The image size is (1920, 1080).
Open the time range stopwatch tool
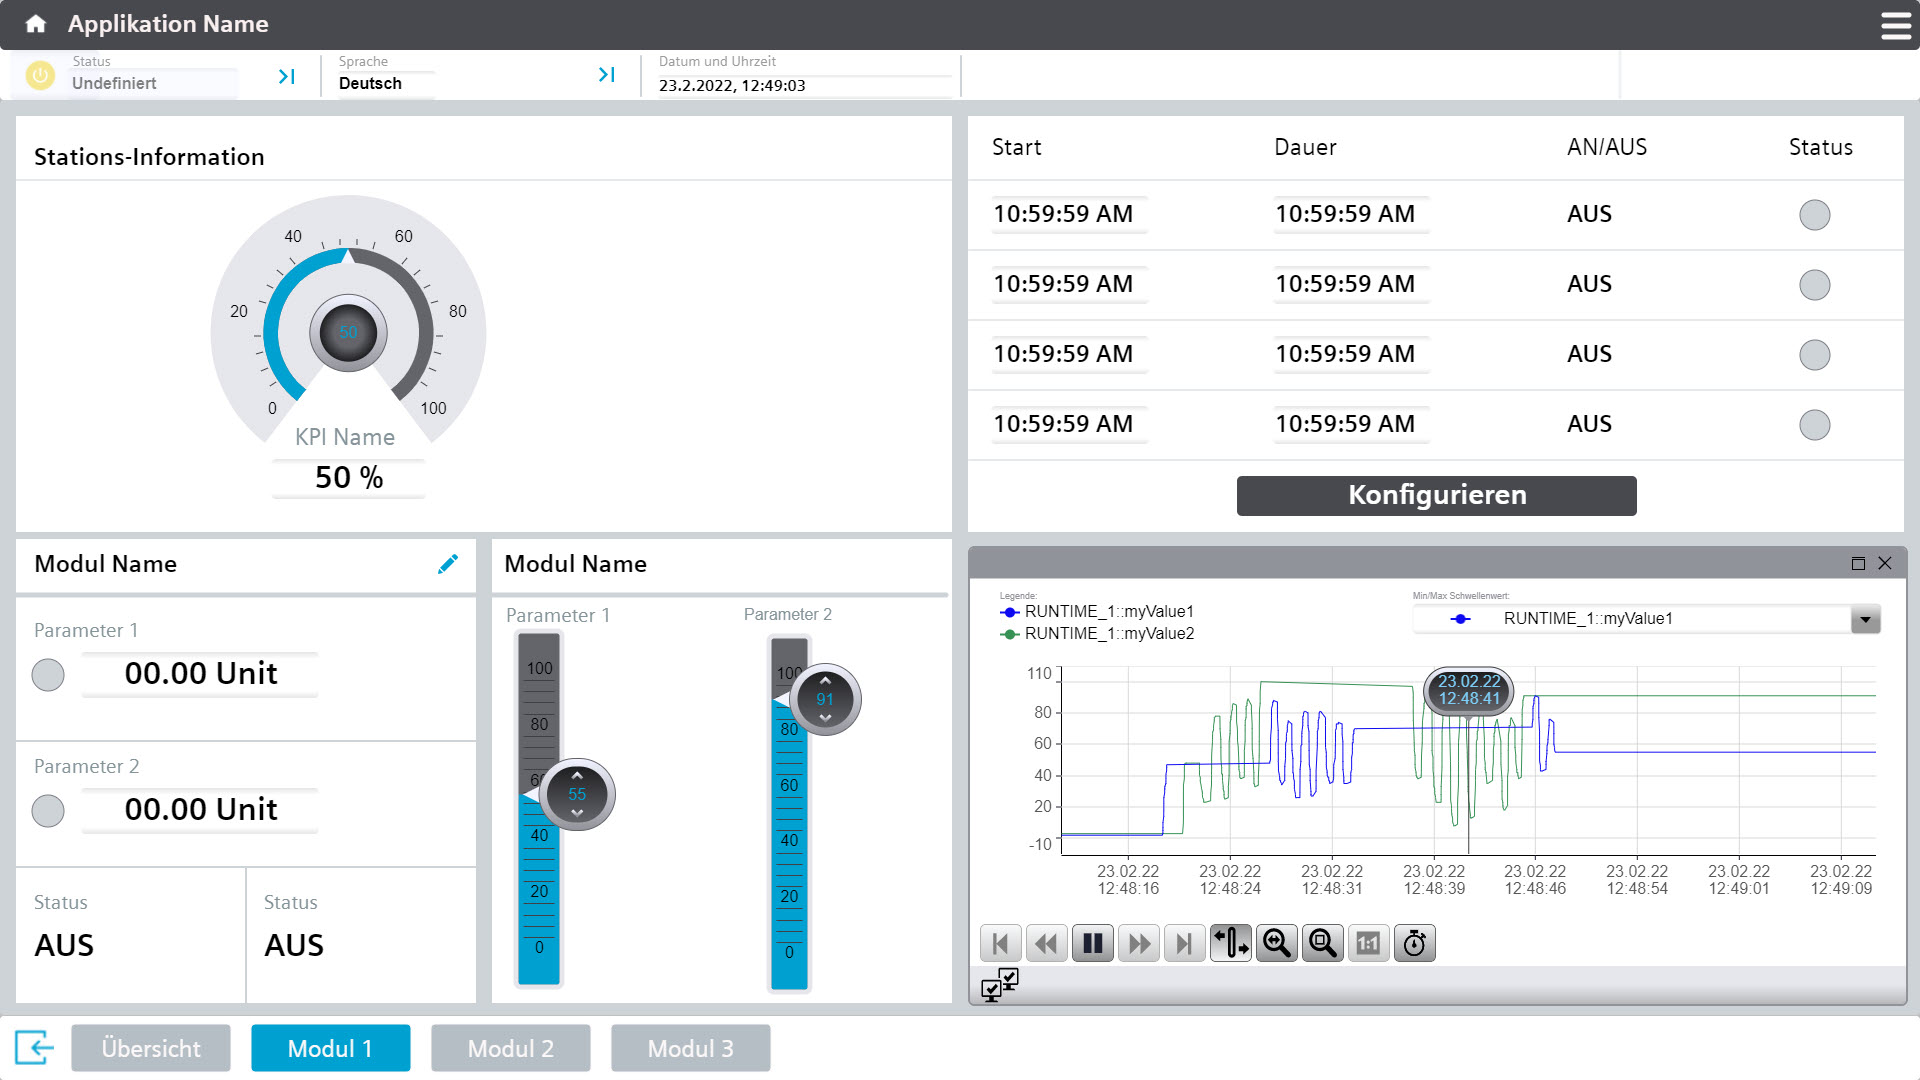[x=1414, y=943]
